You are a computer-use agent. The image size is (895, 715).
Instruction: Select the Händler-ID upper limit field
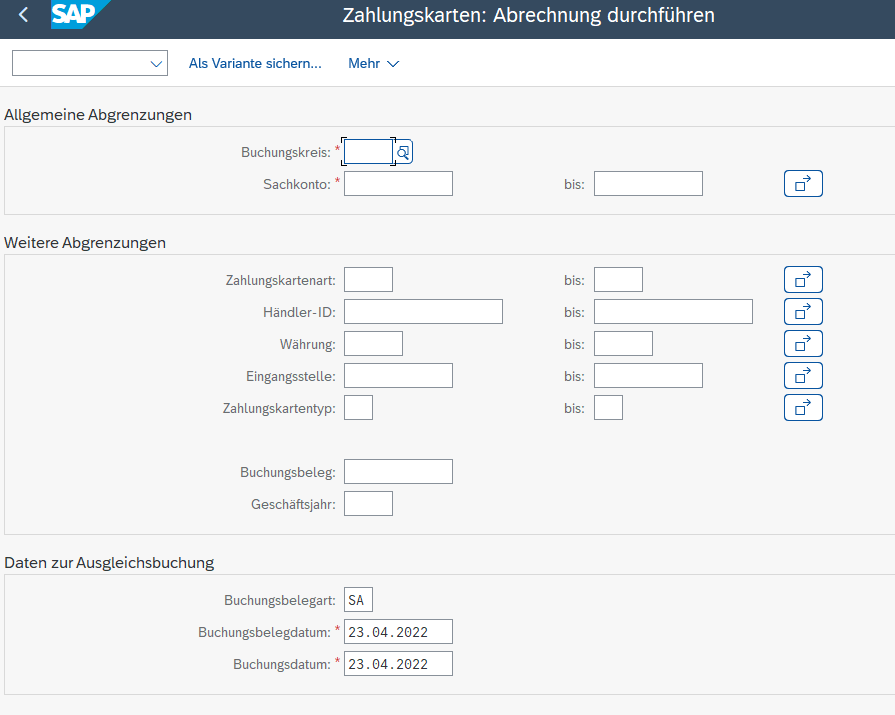(x=672, y=312)
